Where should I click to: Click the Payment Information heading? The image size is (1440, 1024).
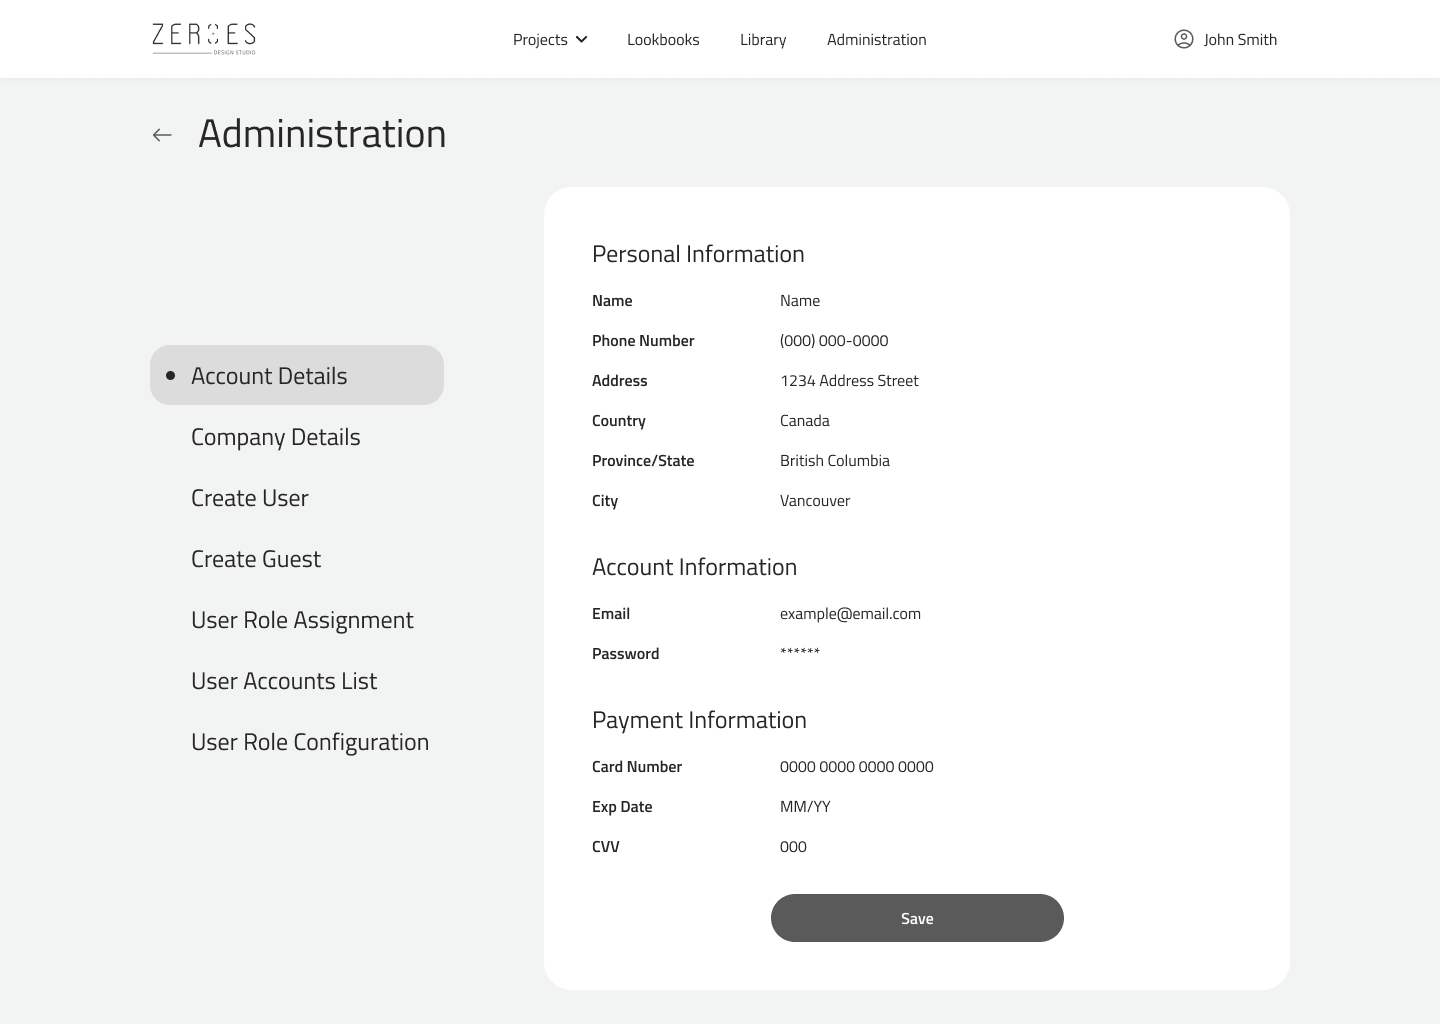pyautogui.click(x=699, y=720)
